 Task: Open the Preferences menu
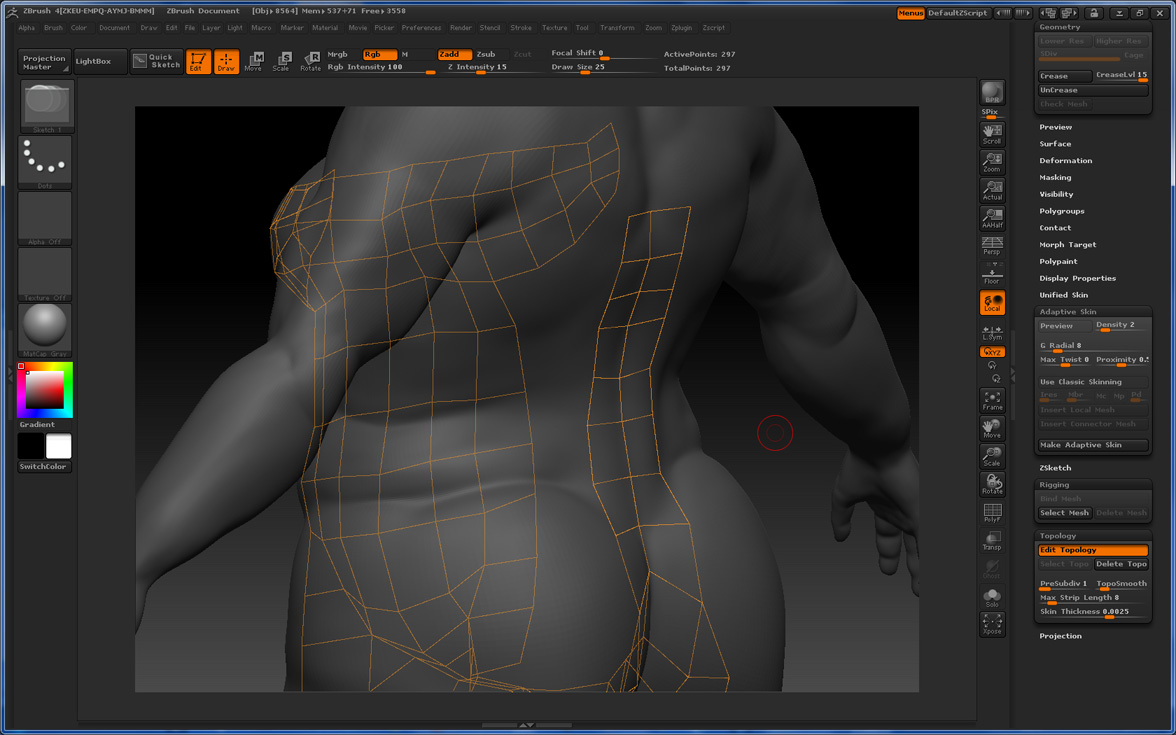click(422, 28)
